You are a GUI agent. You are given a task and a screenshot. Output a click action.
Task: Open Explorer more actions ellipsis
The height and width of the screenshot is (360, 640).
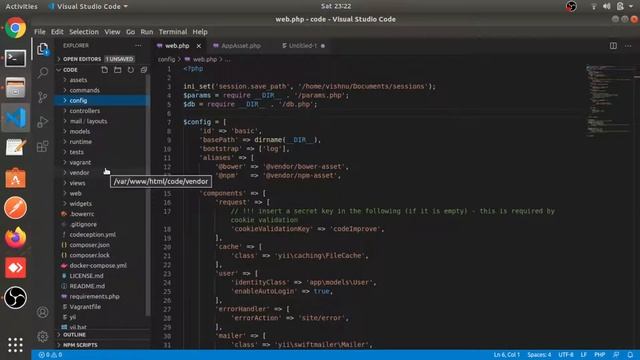click(x=138, y=46)
